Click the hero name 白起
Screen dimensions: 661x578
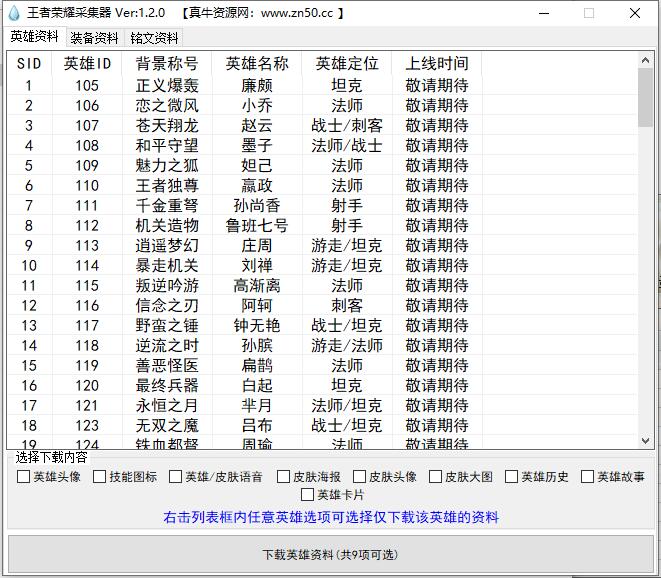257,386
